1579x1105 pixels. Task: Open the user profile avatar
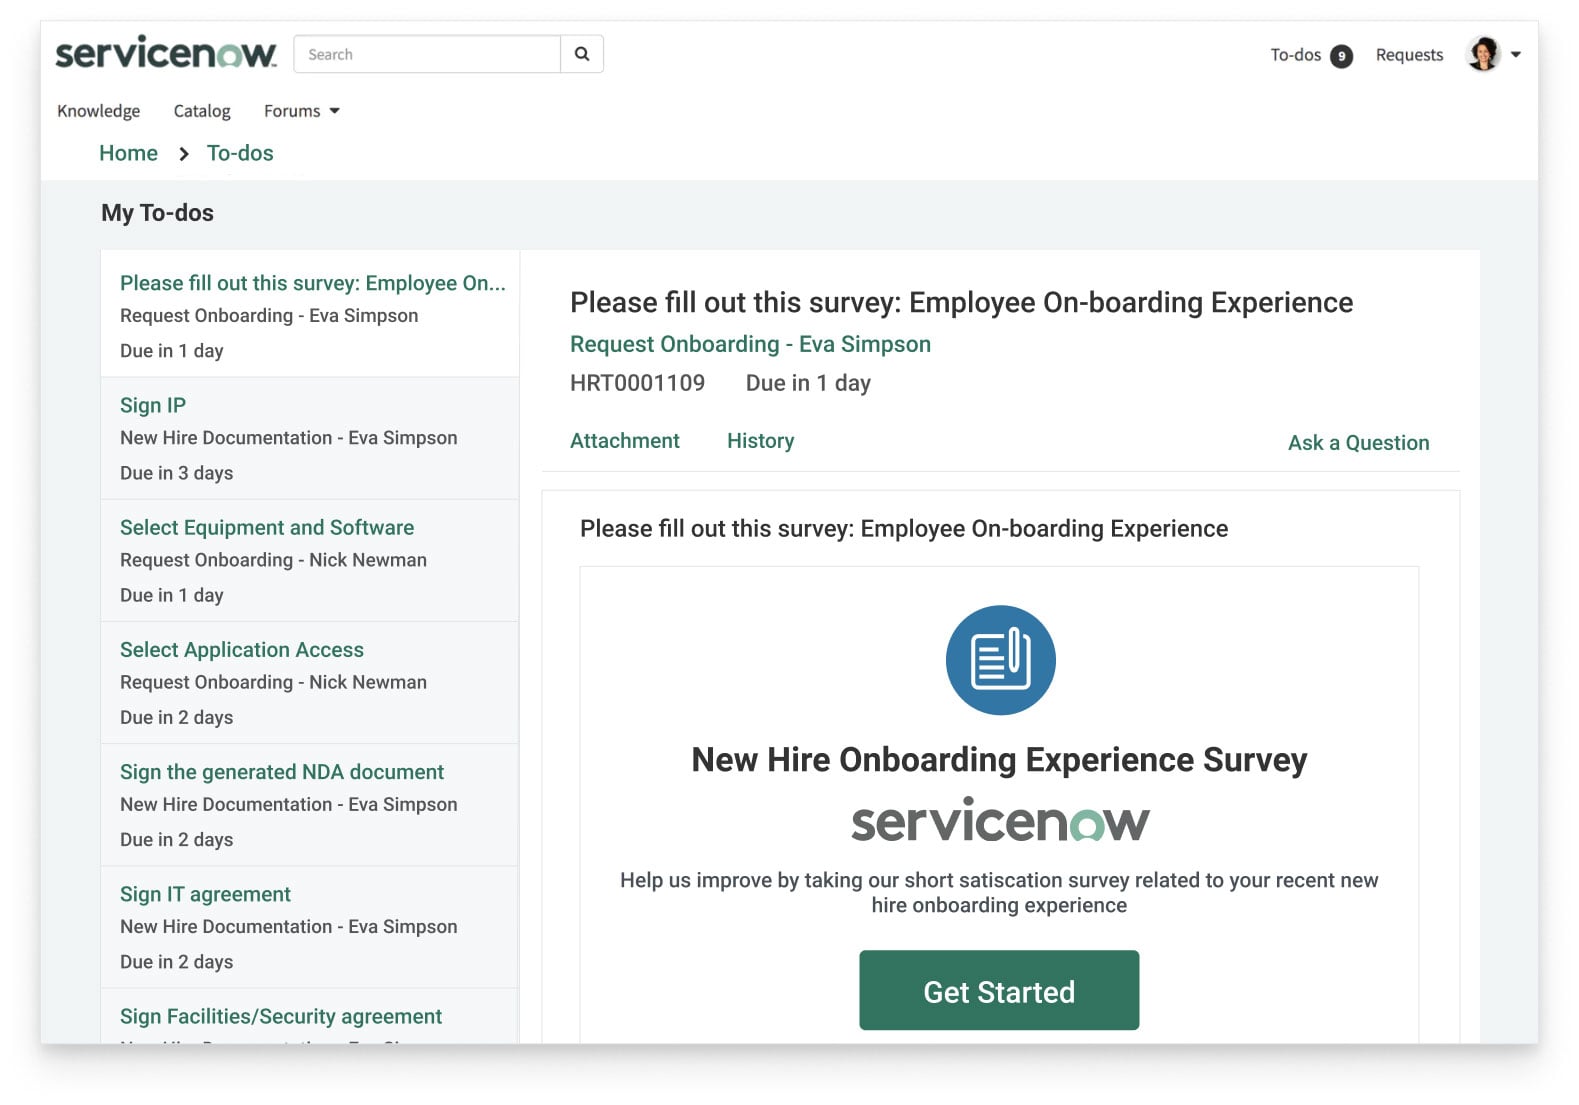coord(1483,54)
